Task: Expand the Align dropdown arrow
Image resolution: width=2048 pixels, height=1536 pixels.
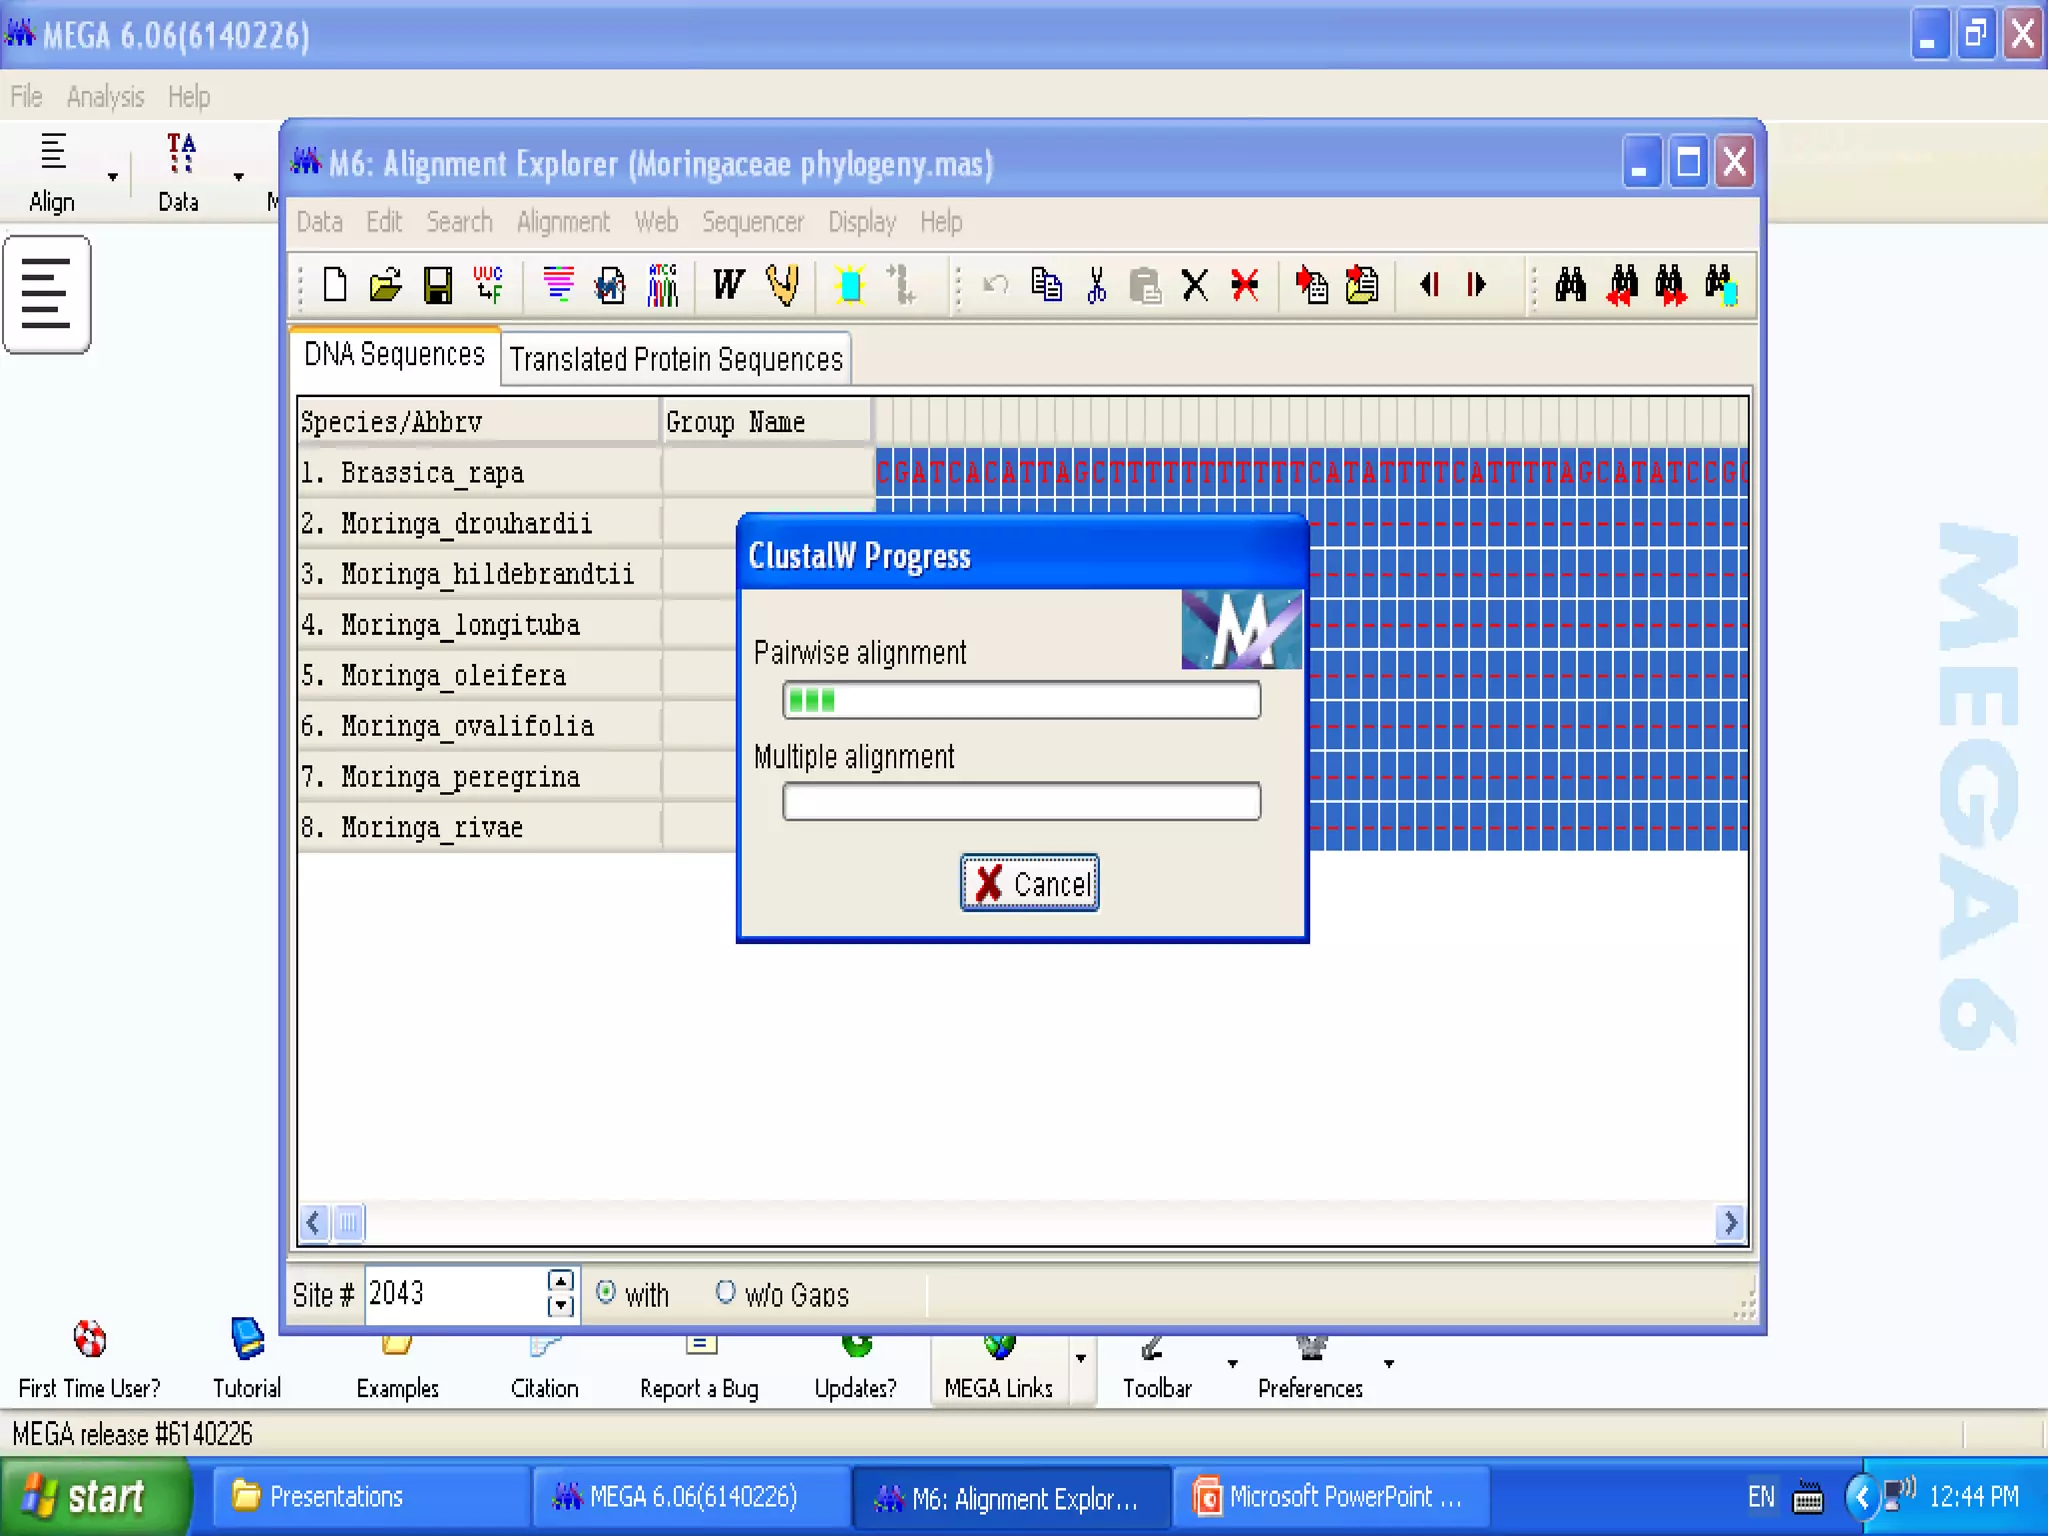Action: coord(113,177)
